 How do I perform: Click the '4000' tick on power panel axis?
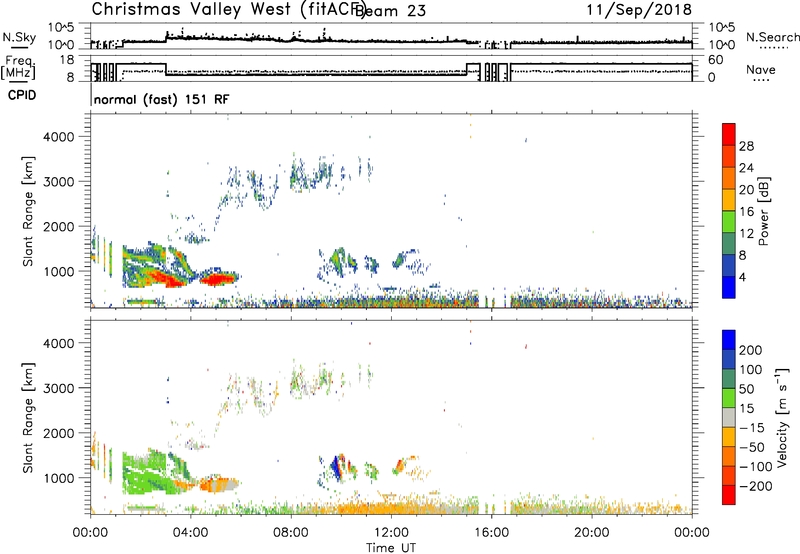[58, 137]
